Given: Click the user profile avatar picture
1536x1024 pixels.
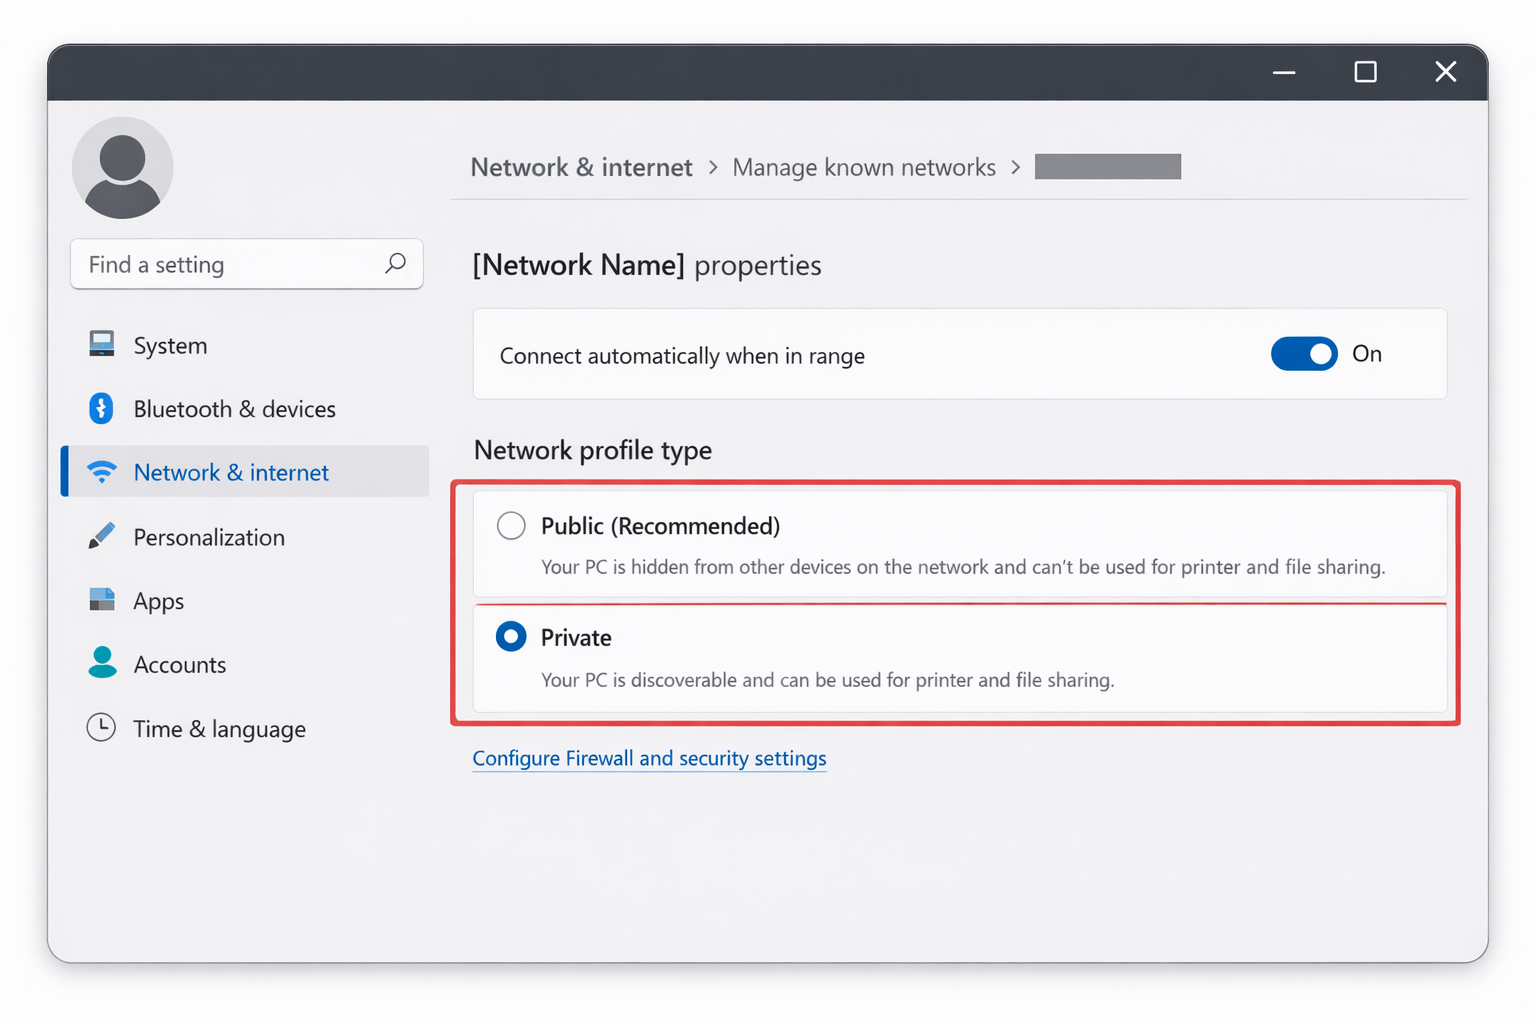Looking at the screenshot, I should click(x=122, y=167).
